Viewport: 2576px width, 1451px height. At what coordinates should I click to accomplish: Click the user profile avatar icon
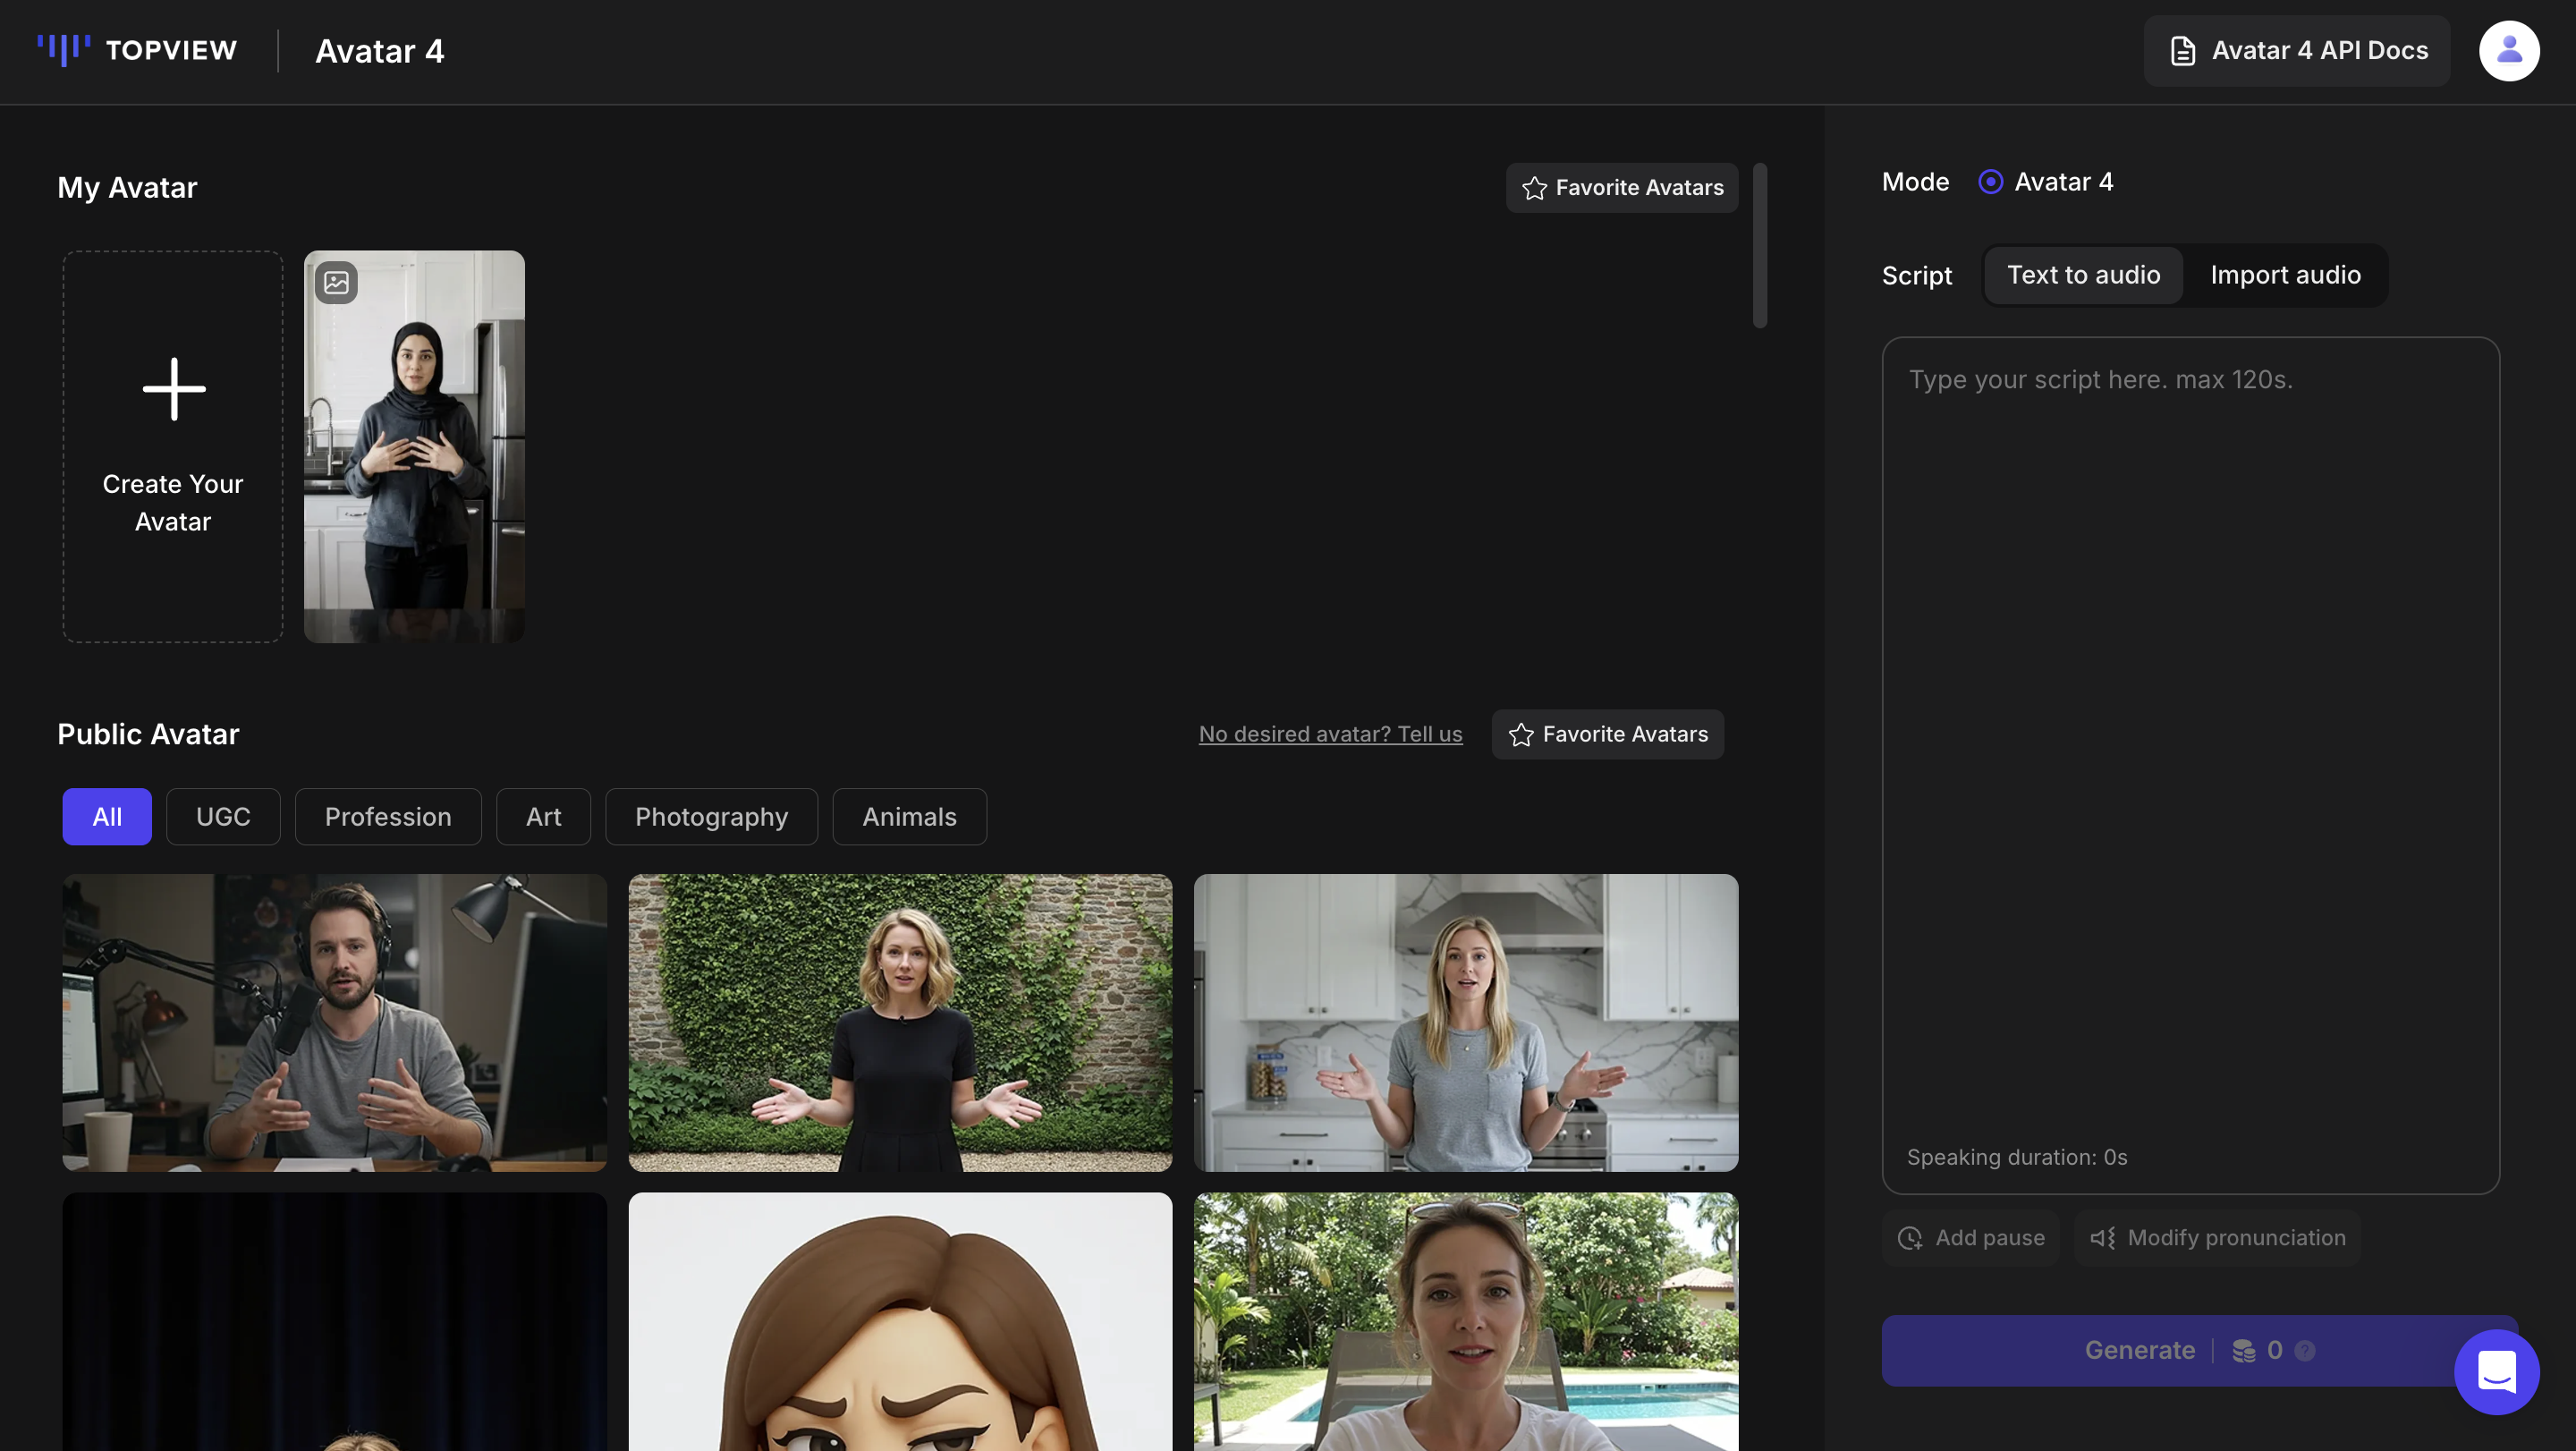point(2508,50)
